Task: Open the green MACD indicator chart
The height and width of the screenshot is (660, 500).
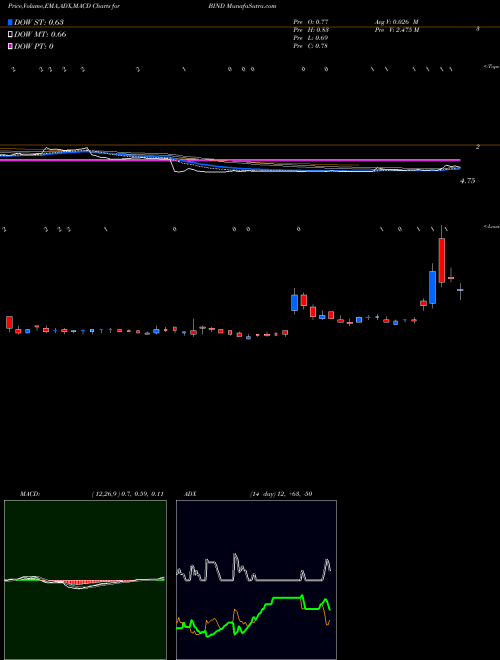Action: pos(85,580)
